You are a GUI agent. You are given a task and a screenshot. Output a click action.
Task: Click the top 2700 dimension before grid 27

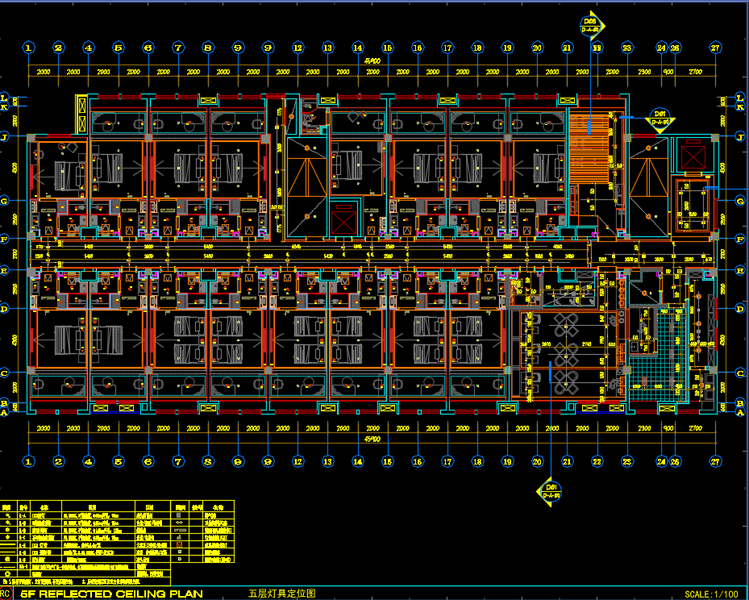696,72
